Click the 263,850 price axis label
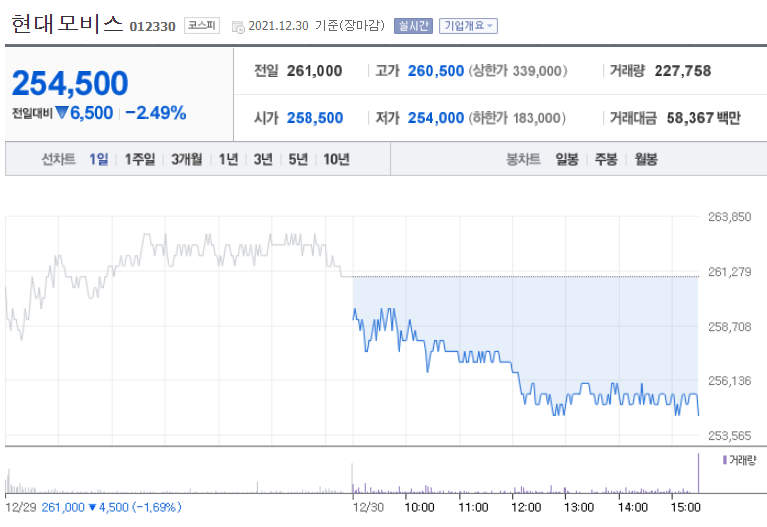Viewport: 767px width, 527px height. pos(729,217)
